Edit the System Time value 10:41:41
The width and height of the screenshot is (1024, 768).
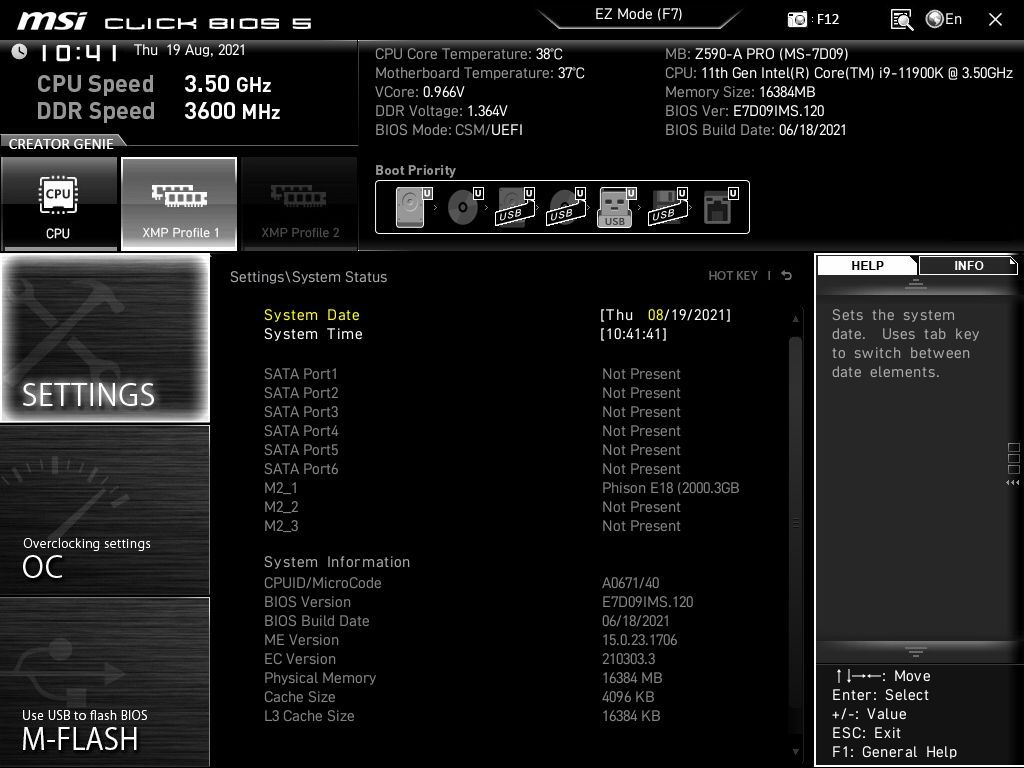click(633, 334)
